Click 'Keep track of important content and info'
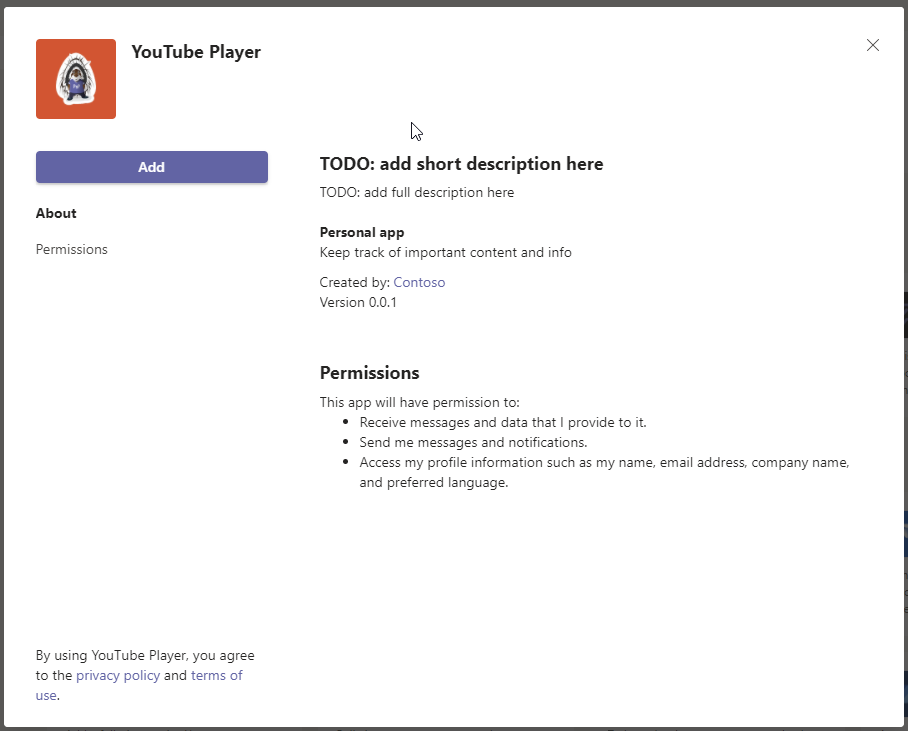 pyautogui.click(x=446, y=253)
